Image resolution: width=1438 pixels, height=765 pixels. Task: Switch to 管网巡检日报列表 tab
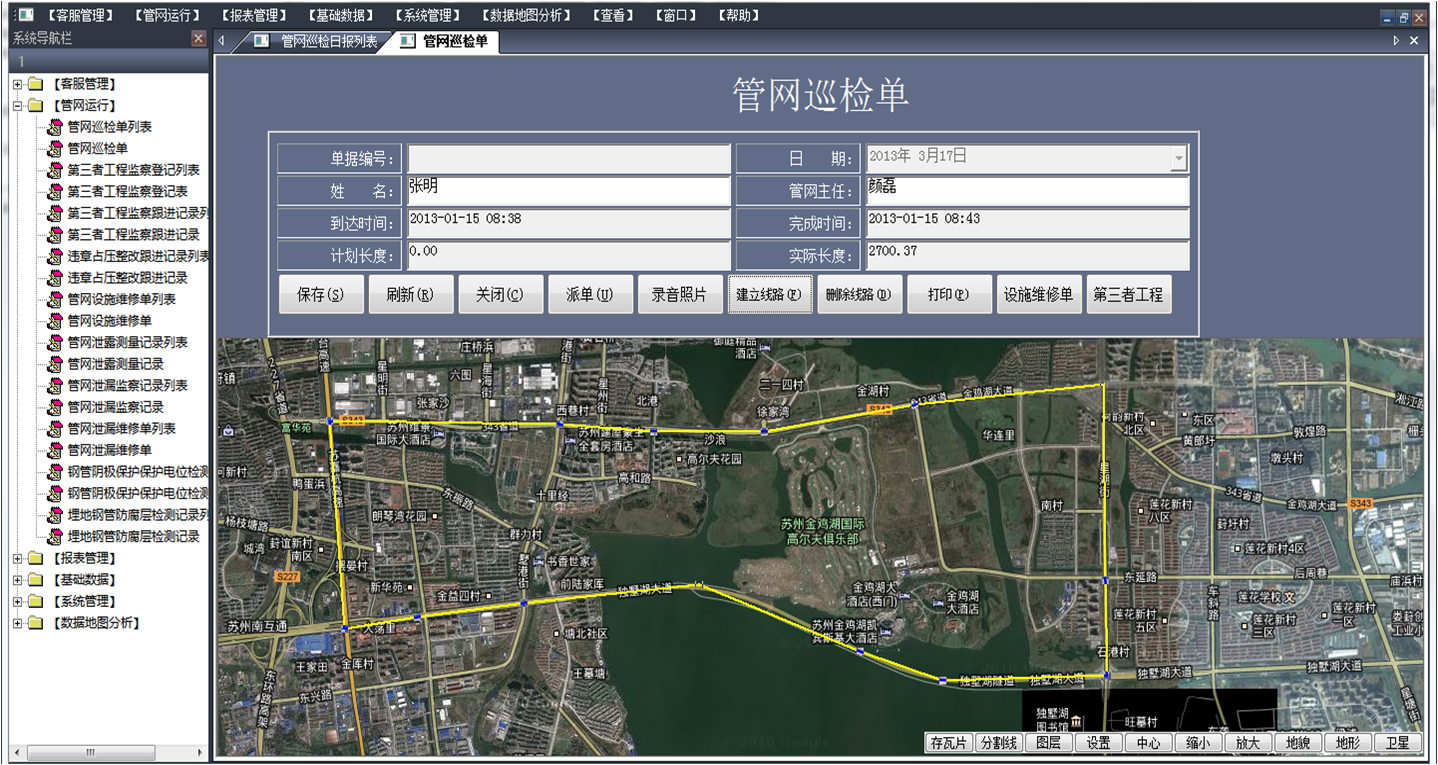(x=328, y=41)
